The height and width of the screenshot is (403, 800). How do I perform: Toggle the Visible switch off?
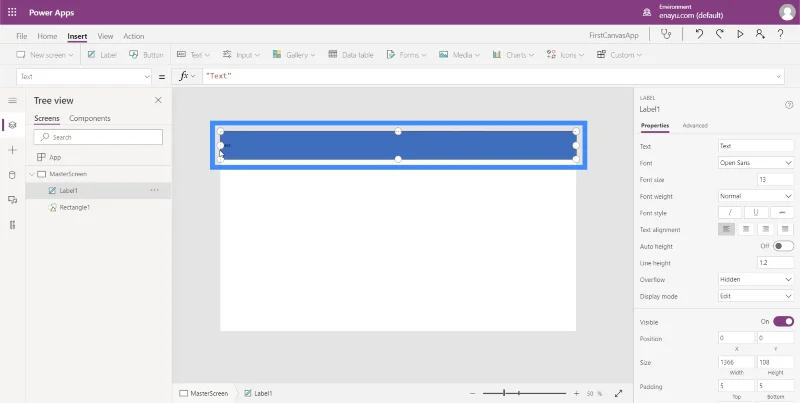783,321
